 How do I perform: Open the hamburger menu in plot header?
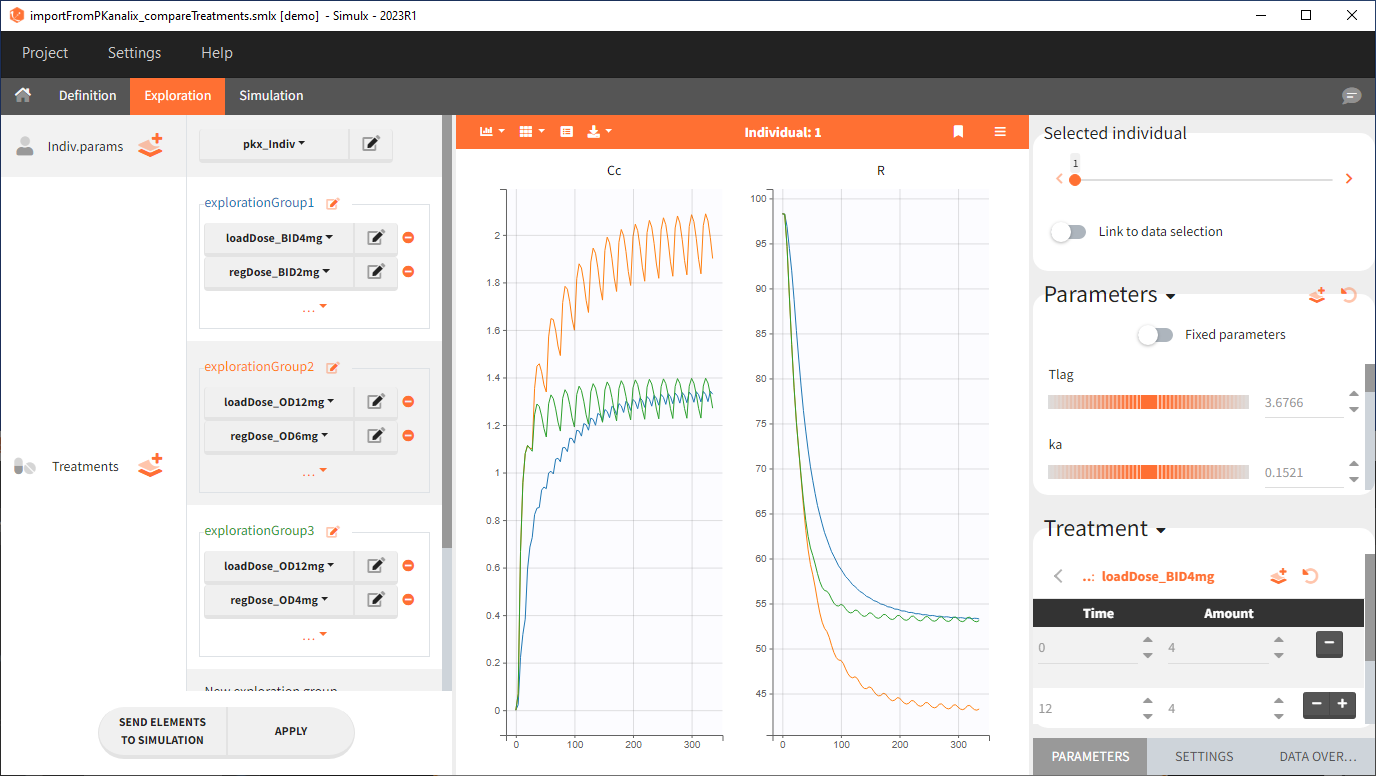(x=1000, y=132)
